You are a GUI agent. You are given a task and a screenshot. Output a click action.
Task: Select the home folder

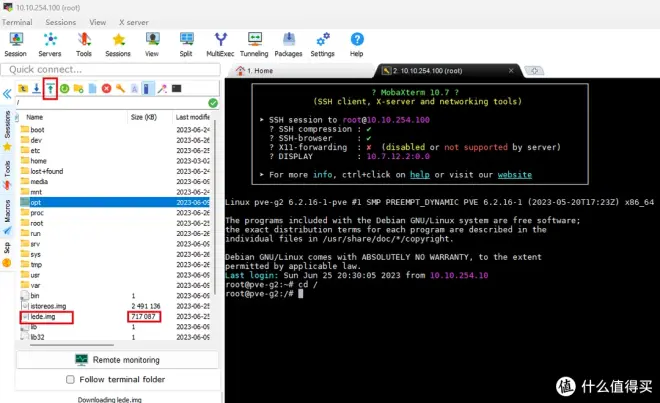[x=114, y=161]
